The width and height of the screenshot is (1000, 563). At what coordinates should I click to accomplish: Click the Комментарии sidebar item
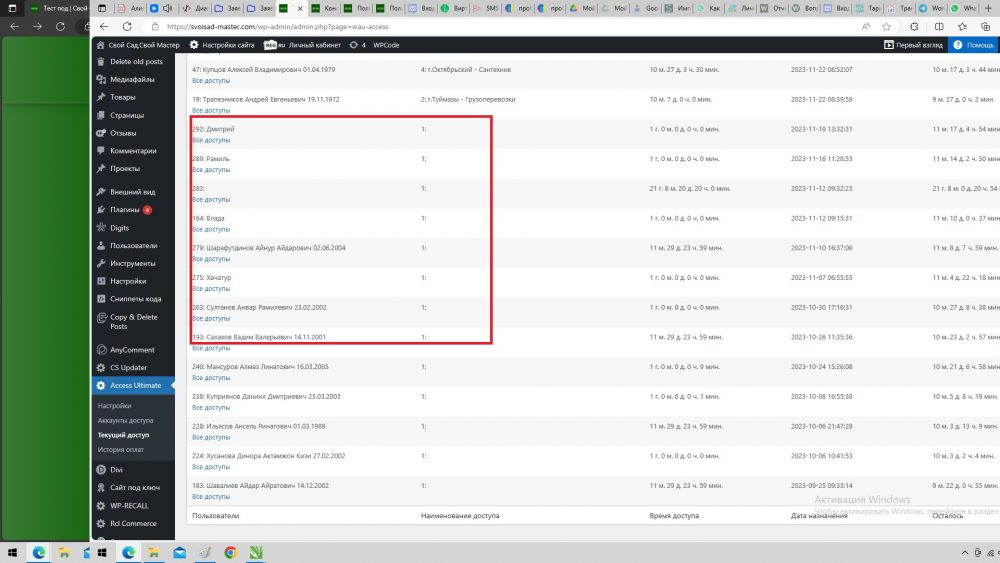tap(133, 151)
